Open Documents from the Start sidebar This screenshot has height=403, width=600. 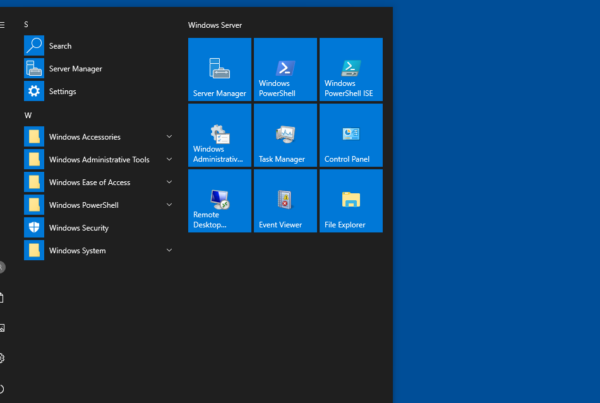2,297
